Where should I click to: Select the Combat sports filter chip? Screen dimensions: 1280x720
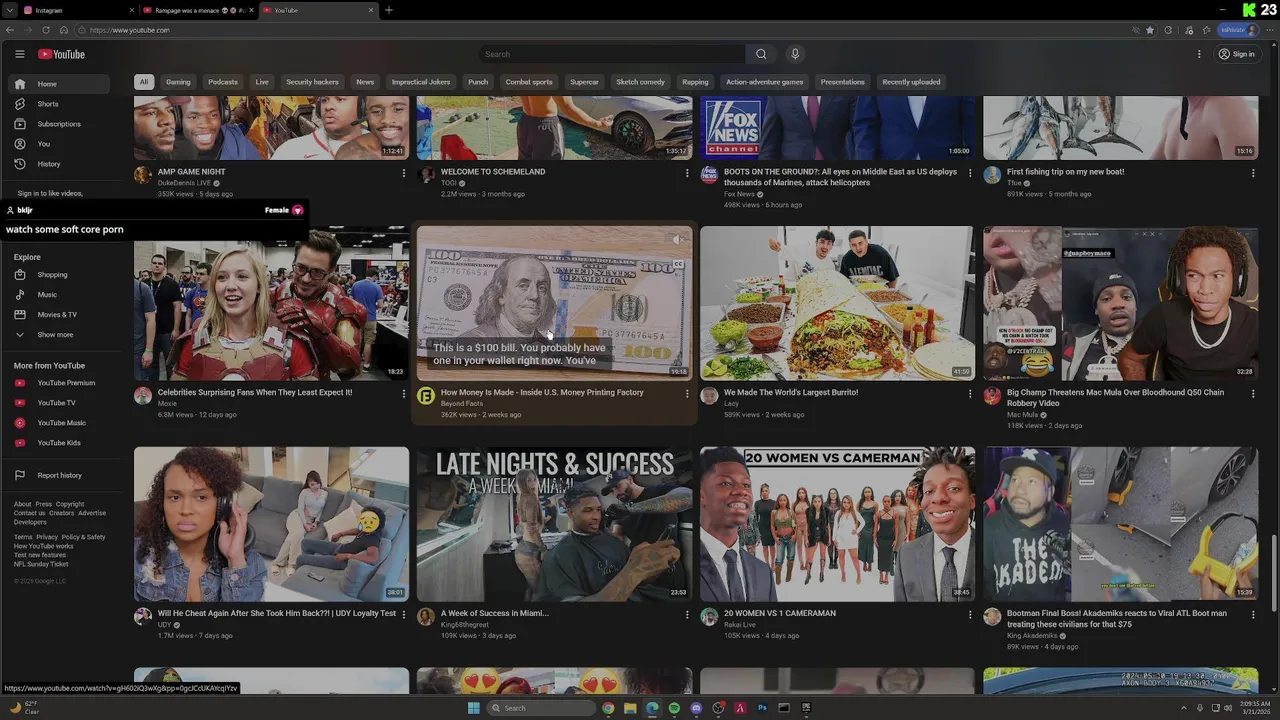(529, 82)
